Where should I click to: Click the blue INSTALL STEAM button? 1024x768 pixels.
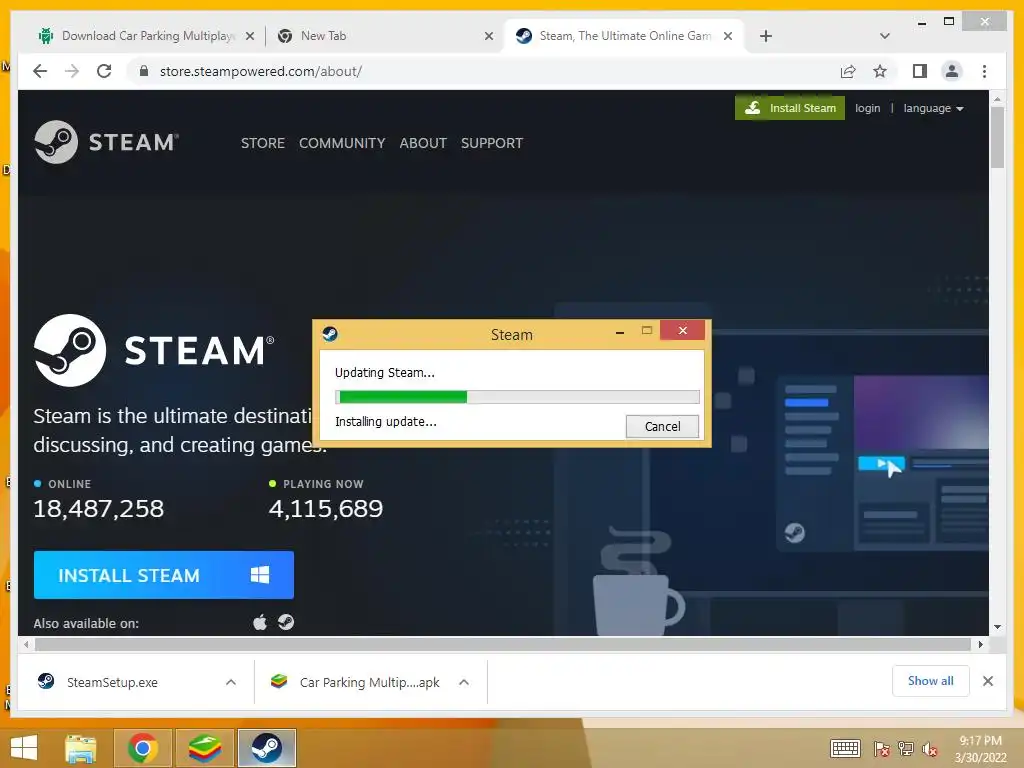[x=164, y=575]
